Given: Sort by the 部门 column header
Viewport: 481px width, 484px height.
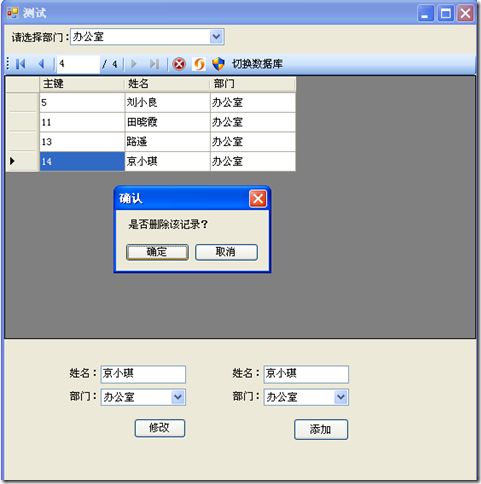Looking at the screenshot, I should (x=252, y=84).
